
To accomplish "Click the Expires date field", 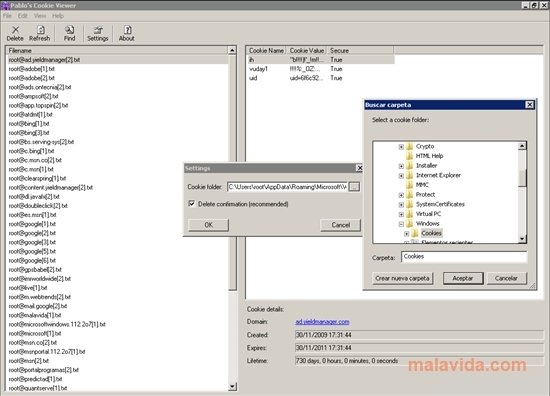I will pos(419,348).
